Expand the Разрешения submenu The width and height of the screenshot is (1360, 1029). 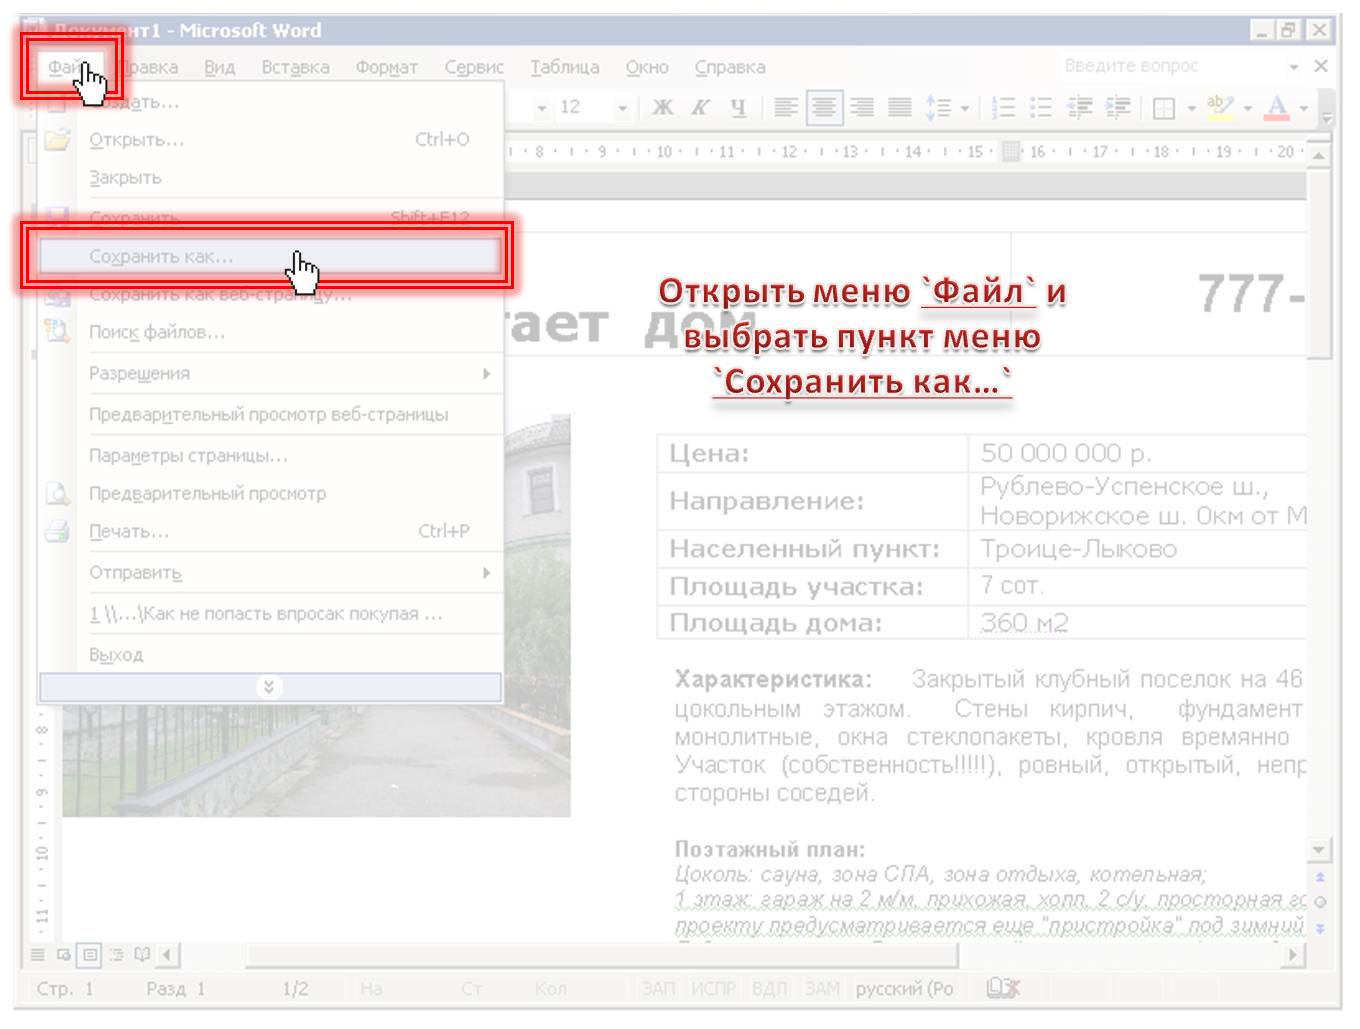[271, 373]
